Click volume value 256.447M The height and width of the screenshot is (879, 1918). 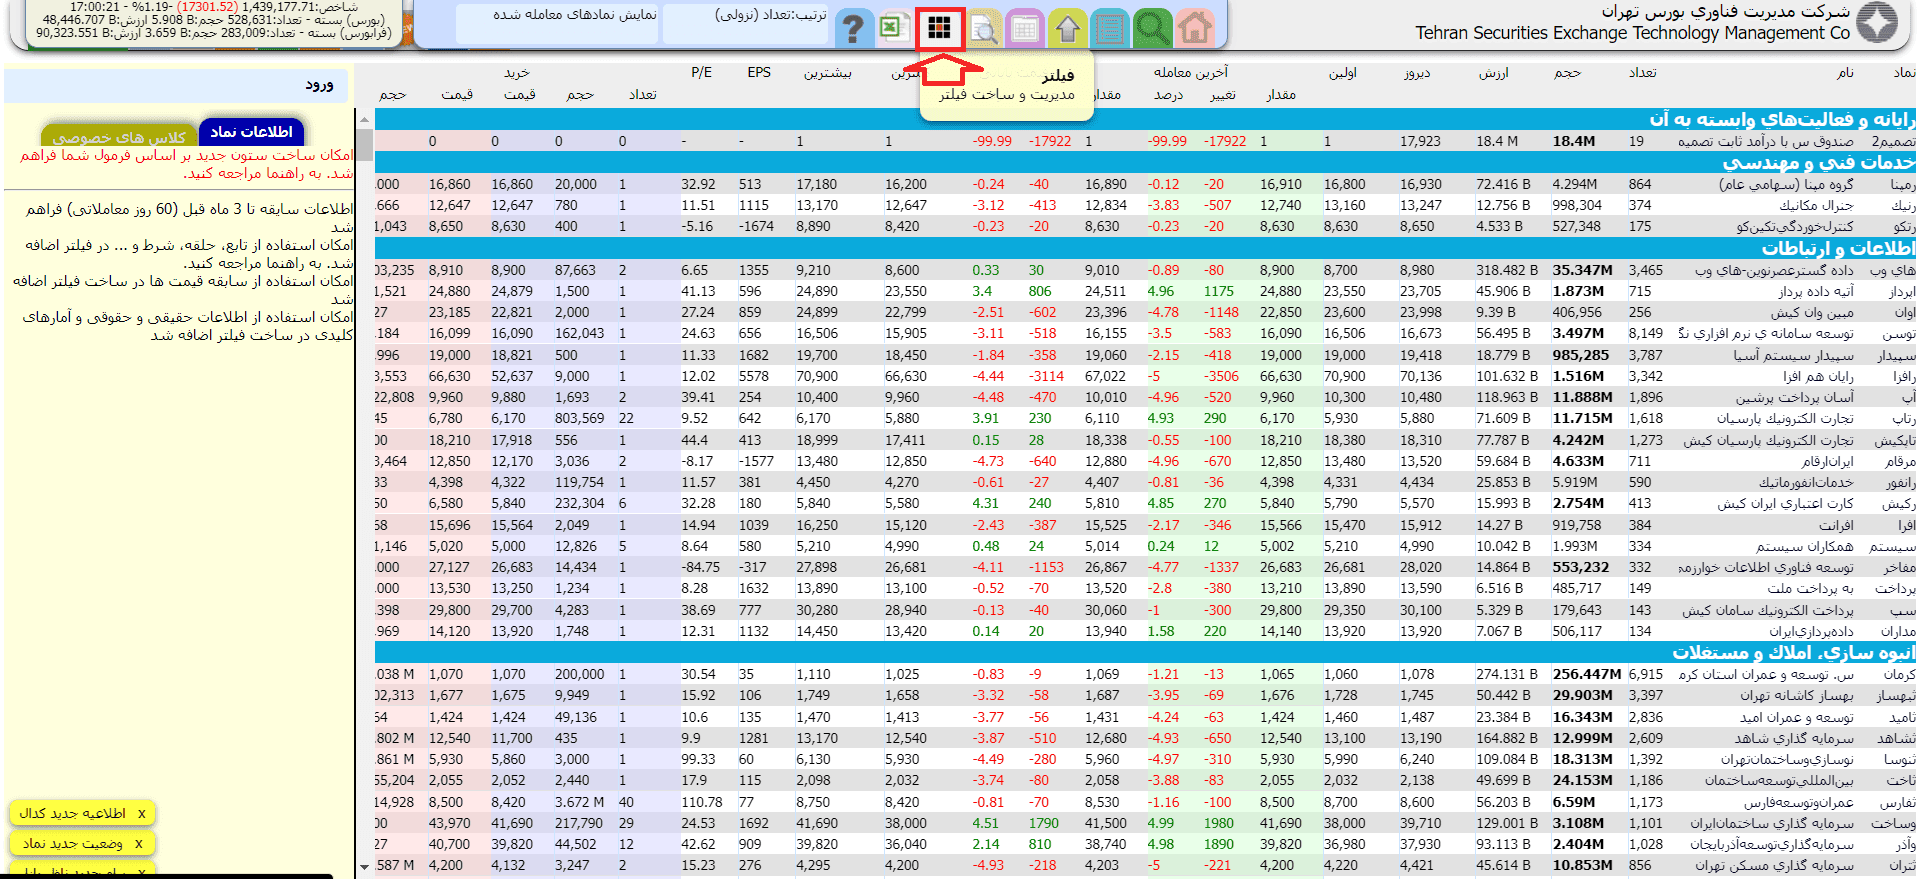pyautogui.click(x=1587, y=674)
